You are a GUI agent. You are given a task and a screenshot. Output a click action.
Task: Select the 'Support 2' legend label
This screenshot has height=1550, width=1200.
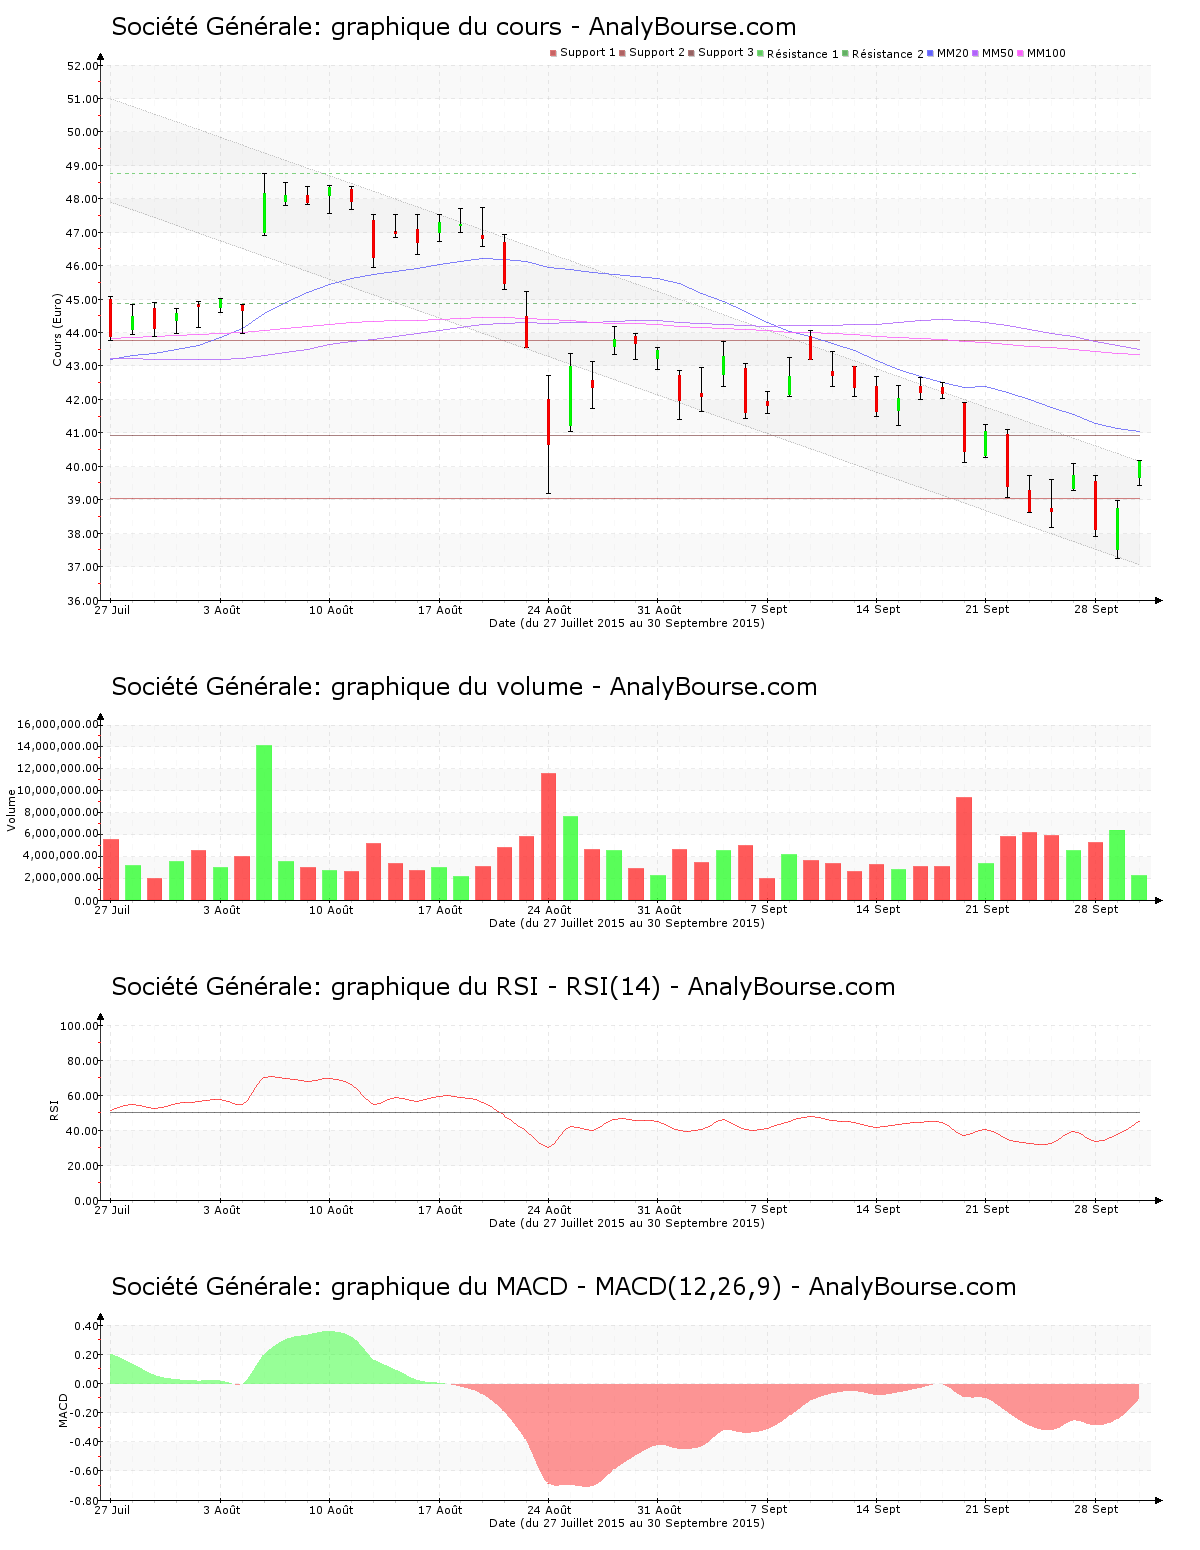coord(657,53)
